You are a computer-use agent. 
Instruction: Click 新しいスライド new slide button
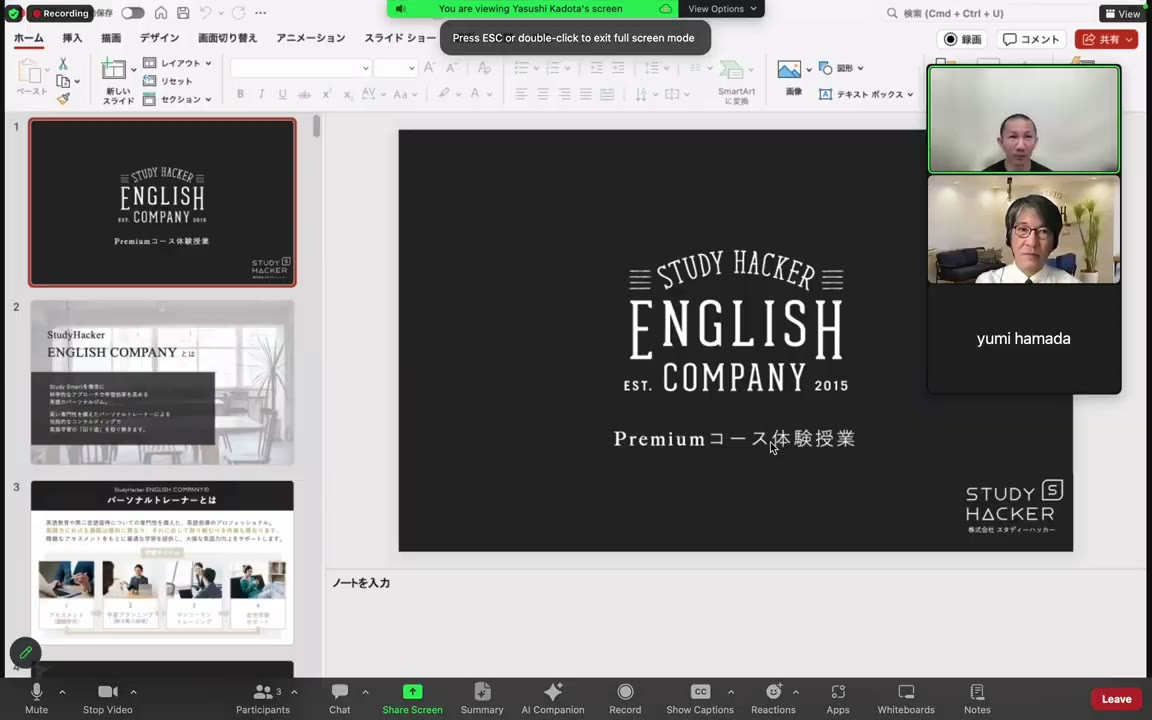[x=118, y=81]
